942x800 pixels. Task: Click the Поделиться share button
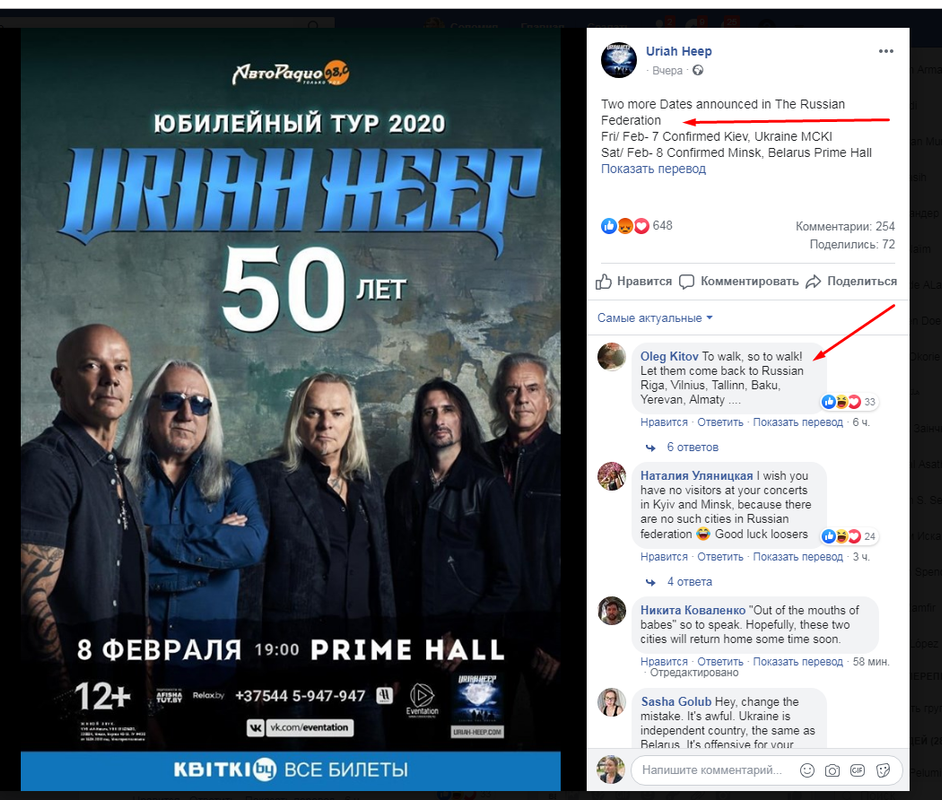point(851,281)
